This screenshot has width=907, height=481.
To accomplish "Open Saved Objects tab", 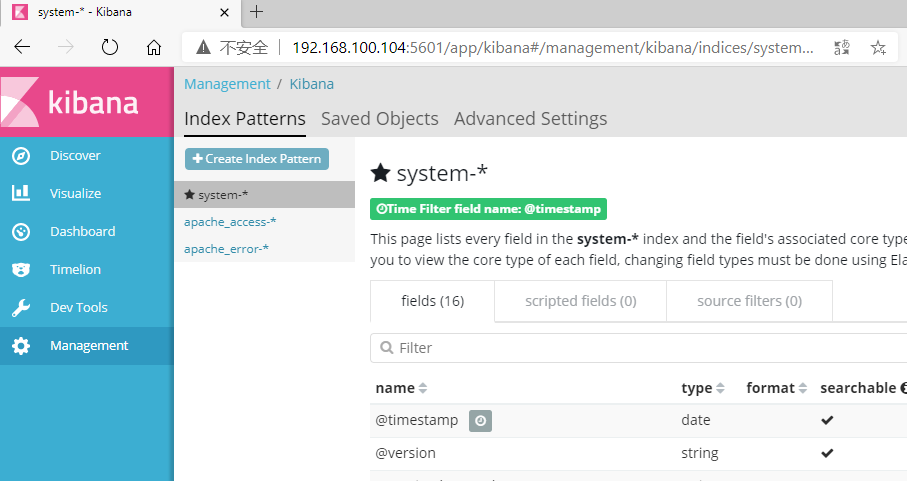I will 379,119.
